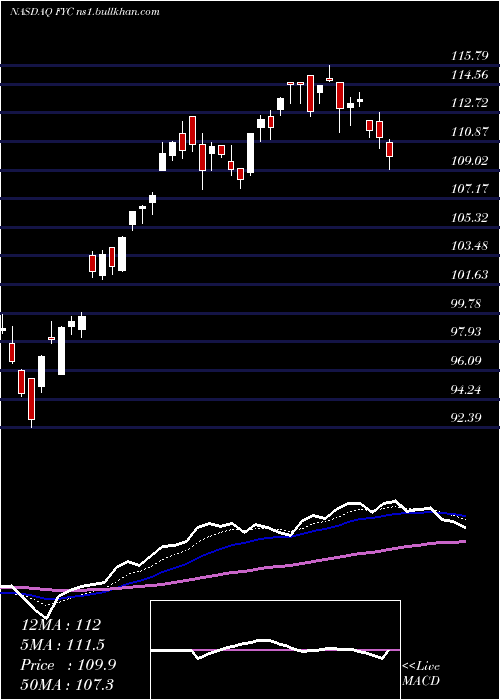
Task: Click the 99.78 price level label
Action: click(x=467, y=304)
